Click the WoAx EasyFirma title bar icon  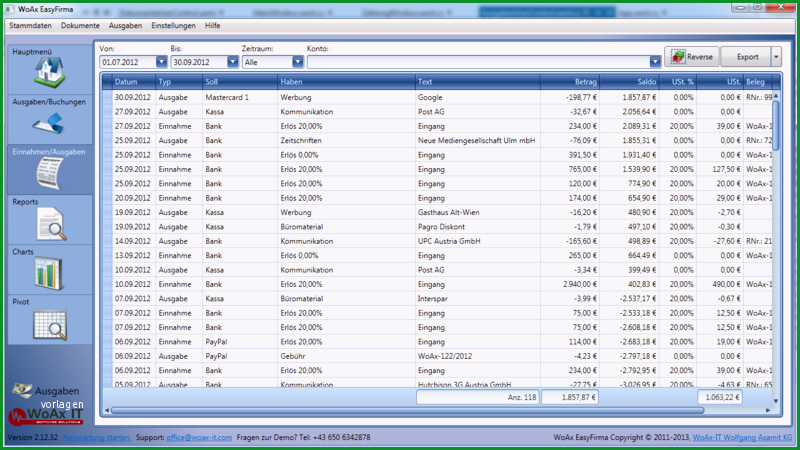click(10, 9)
